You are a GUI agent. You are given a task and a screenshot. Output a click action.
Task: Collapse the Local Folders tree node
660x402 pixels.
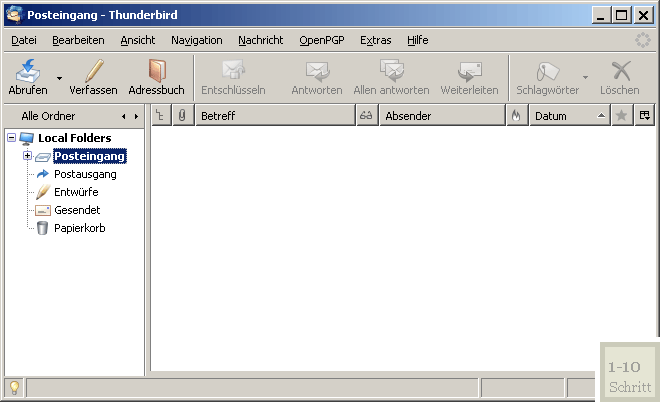12,138
